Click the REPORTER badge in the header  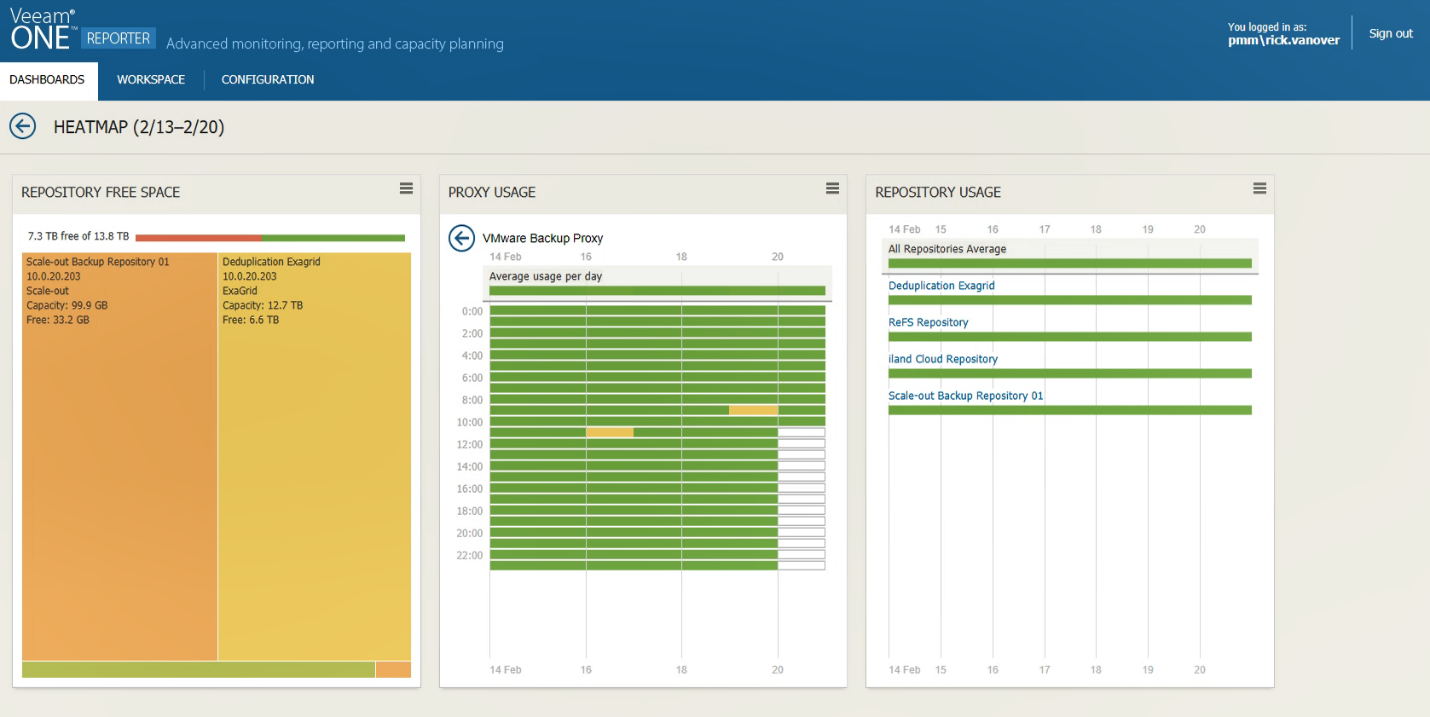[119, 38]
